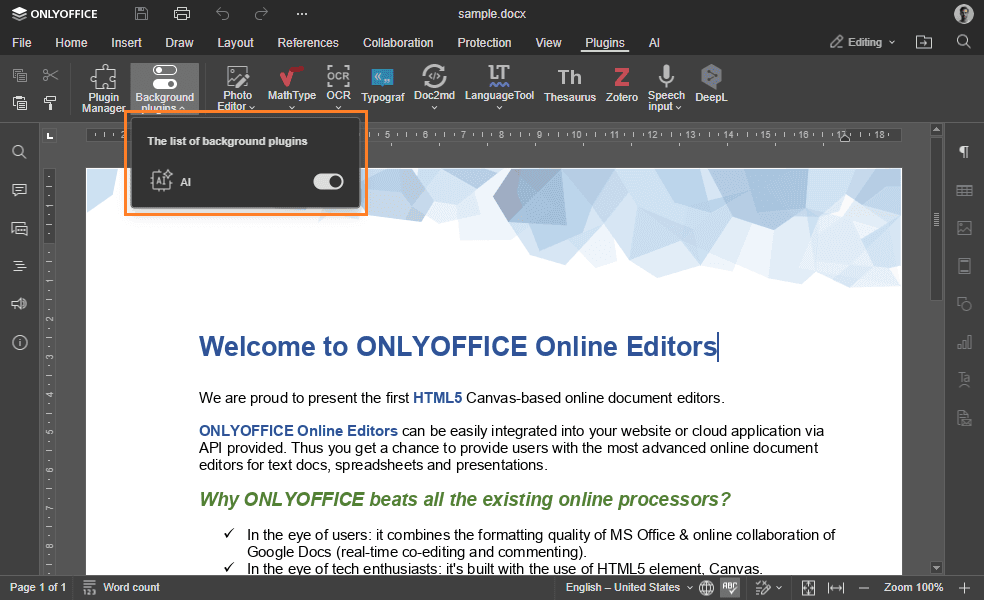This screenshot has height=600, width=984.
Task: Open the Zotero plugin
Action: tap(621, 86)
